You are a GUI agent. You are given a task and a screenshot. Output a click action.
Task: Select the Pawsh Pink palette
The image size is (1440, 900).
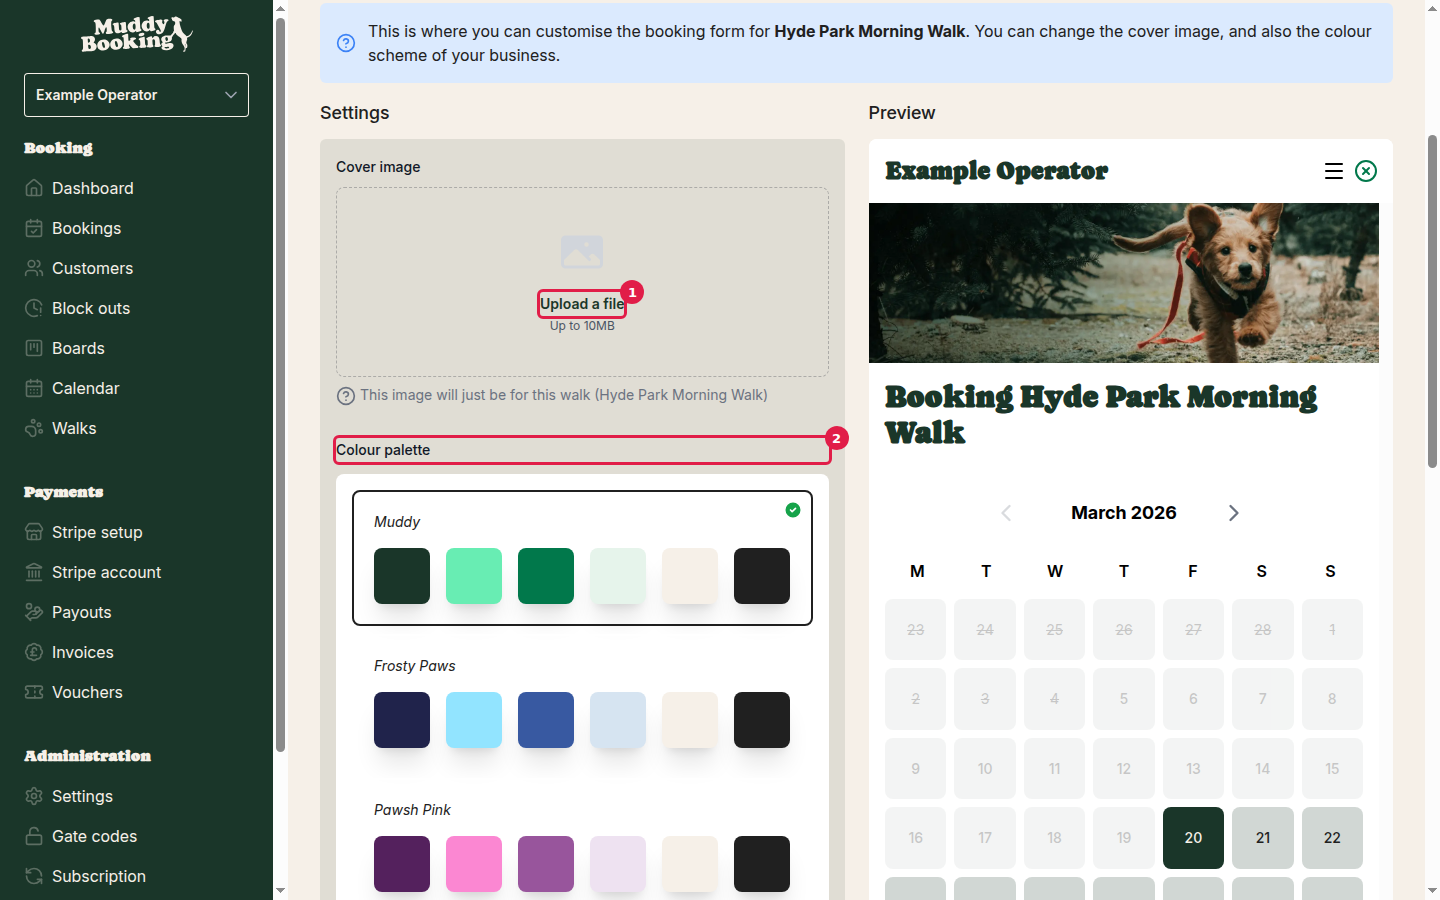click(x=582, y=845)
